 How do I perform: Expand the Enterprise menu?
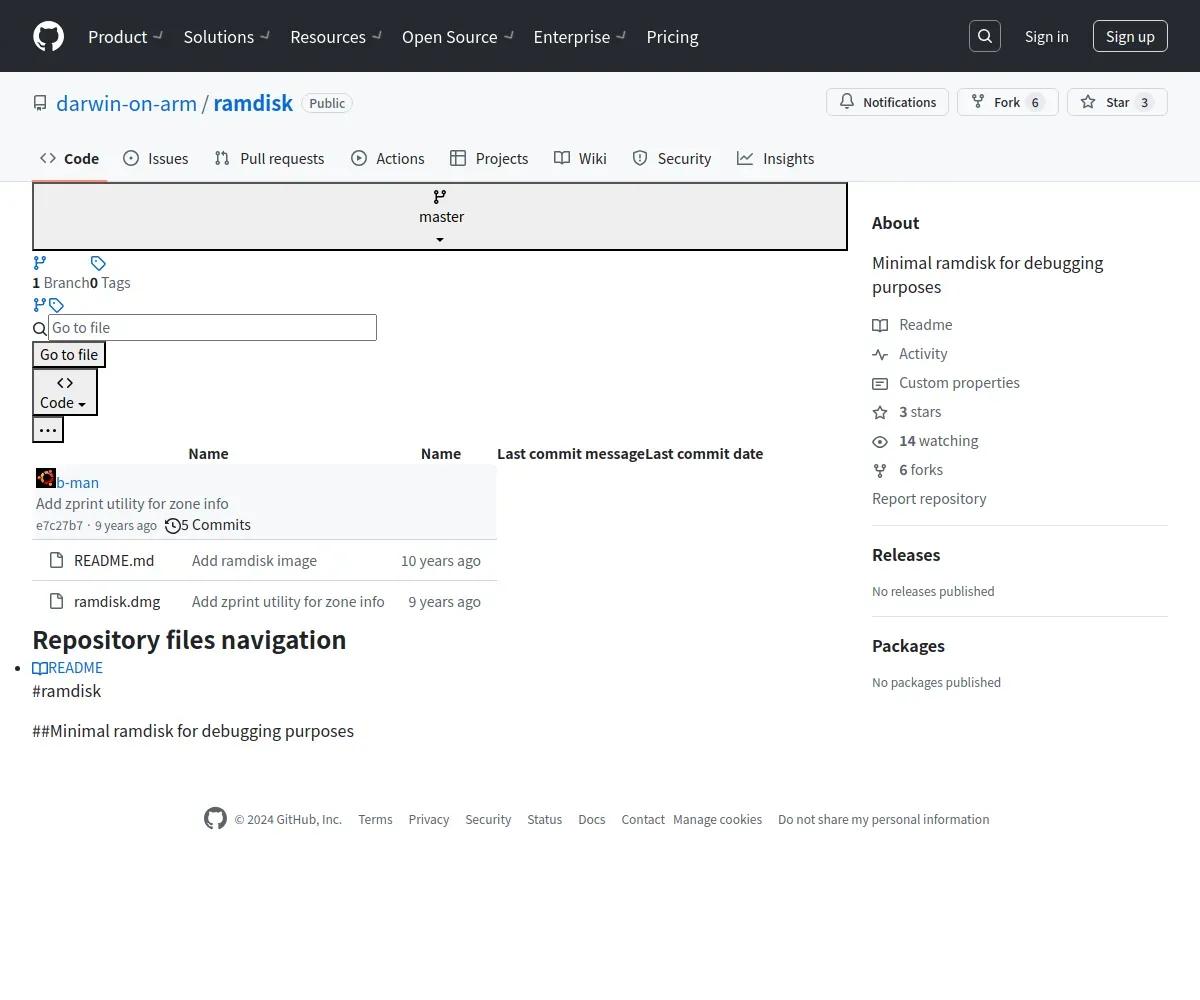coord(580,37)
